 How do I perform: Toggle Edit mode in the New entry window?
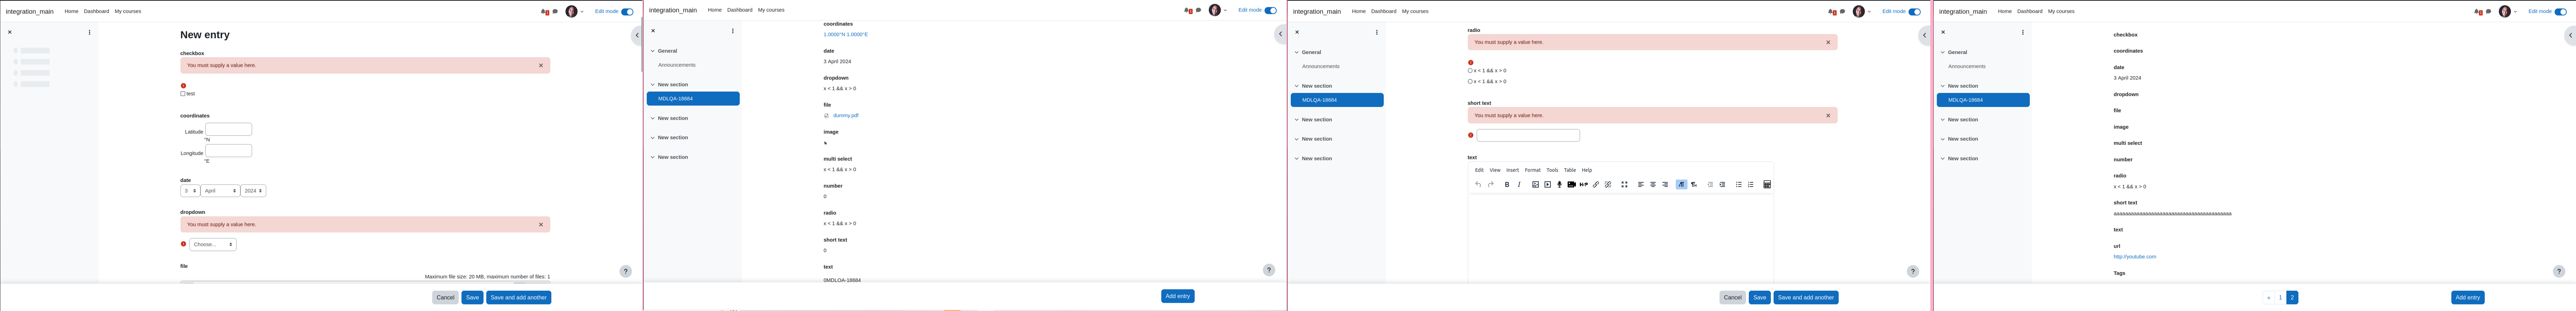click(627, 12)
